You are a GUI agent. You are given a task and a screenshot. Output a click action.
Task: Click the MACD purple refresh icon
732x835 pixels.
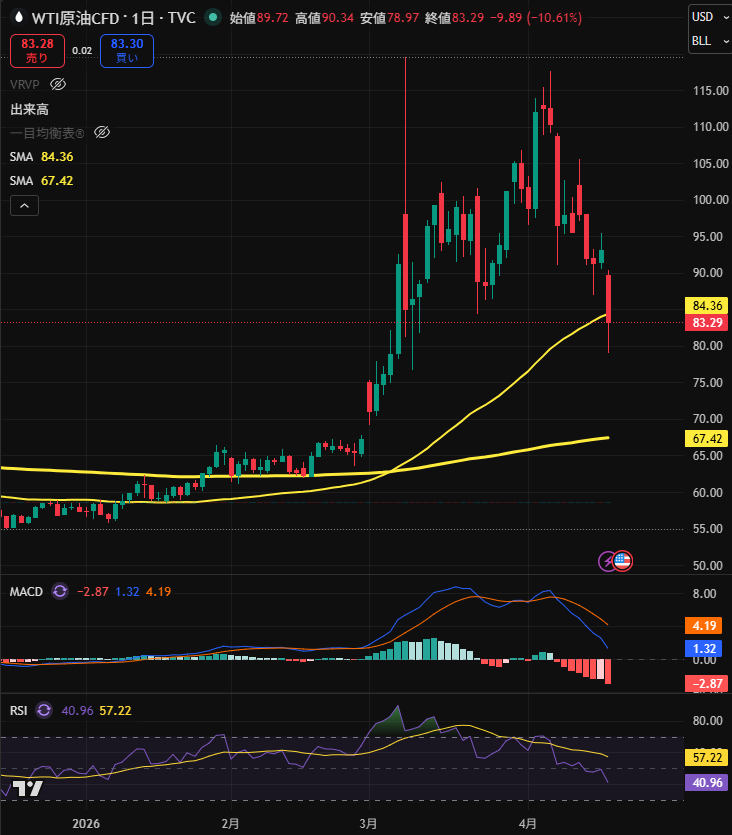point(60,591)
